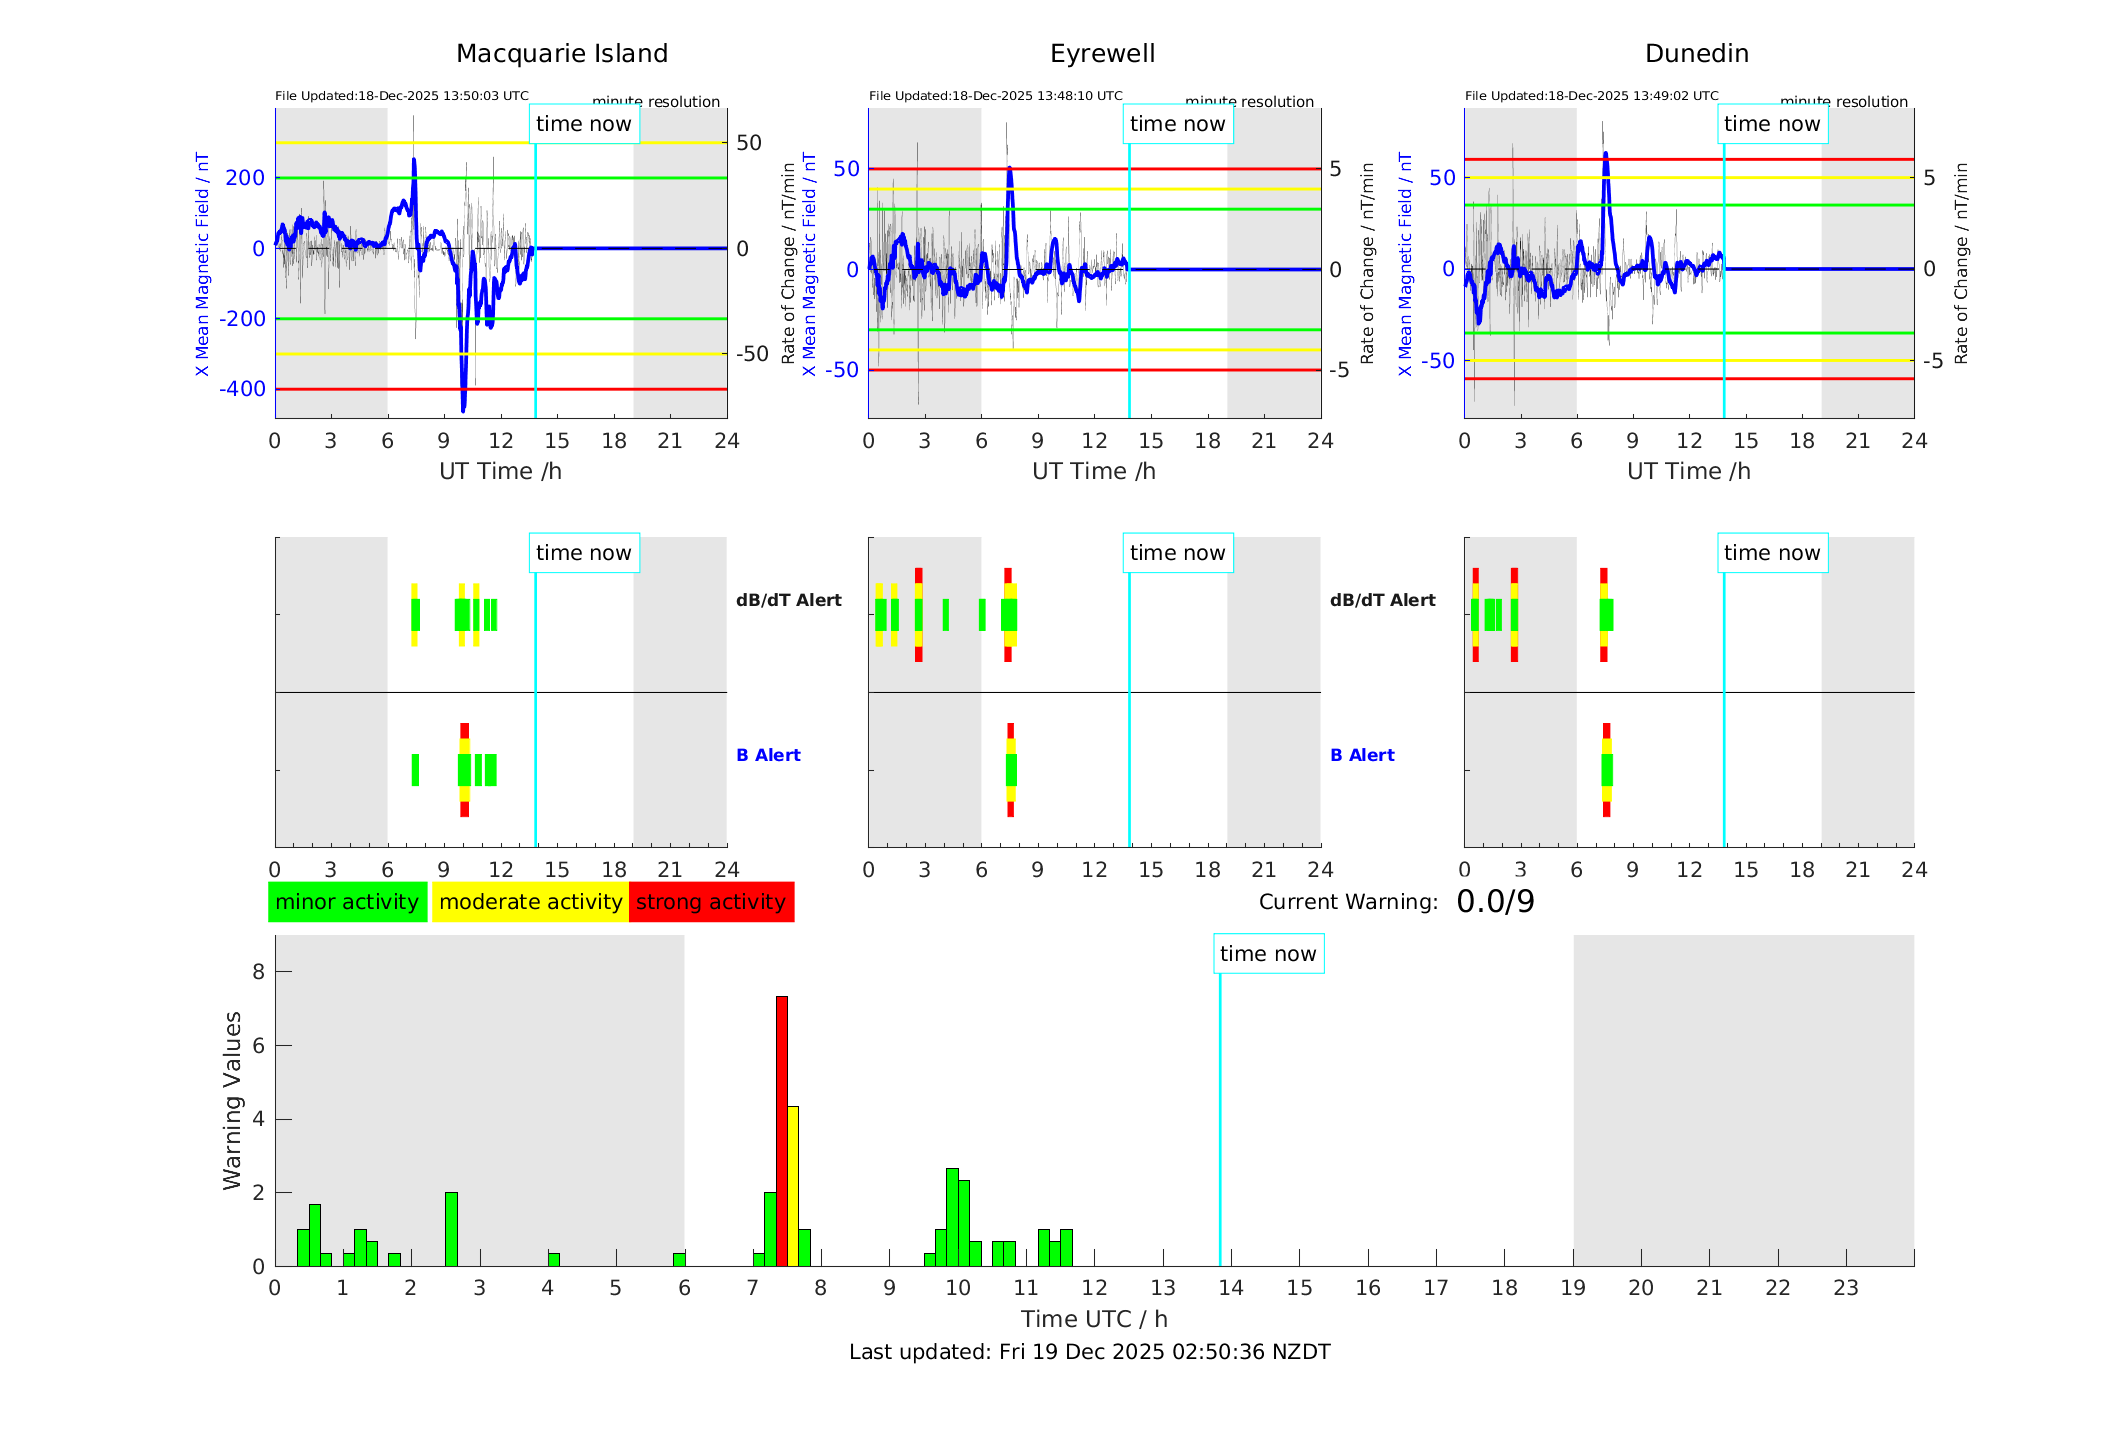Click time now label in Dunedin magnetic plot
The height and width of the screenshot is (1437, 2117).
[x=1772, y=124]
